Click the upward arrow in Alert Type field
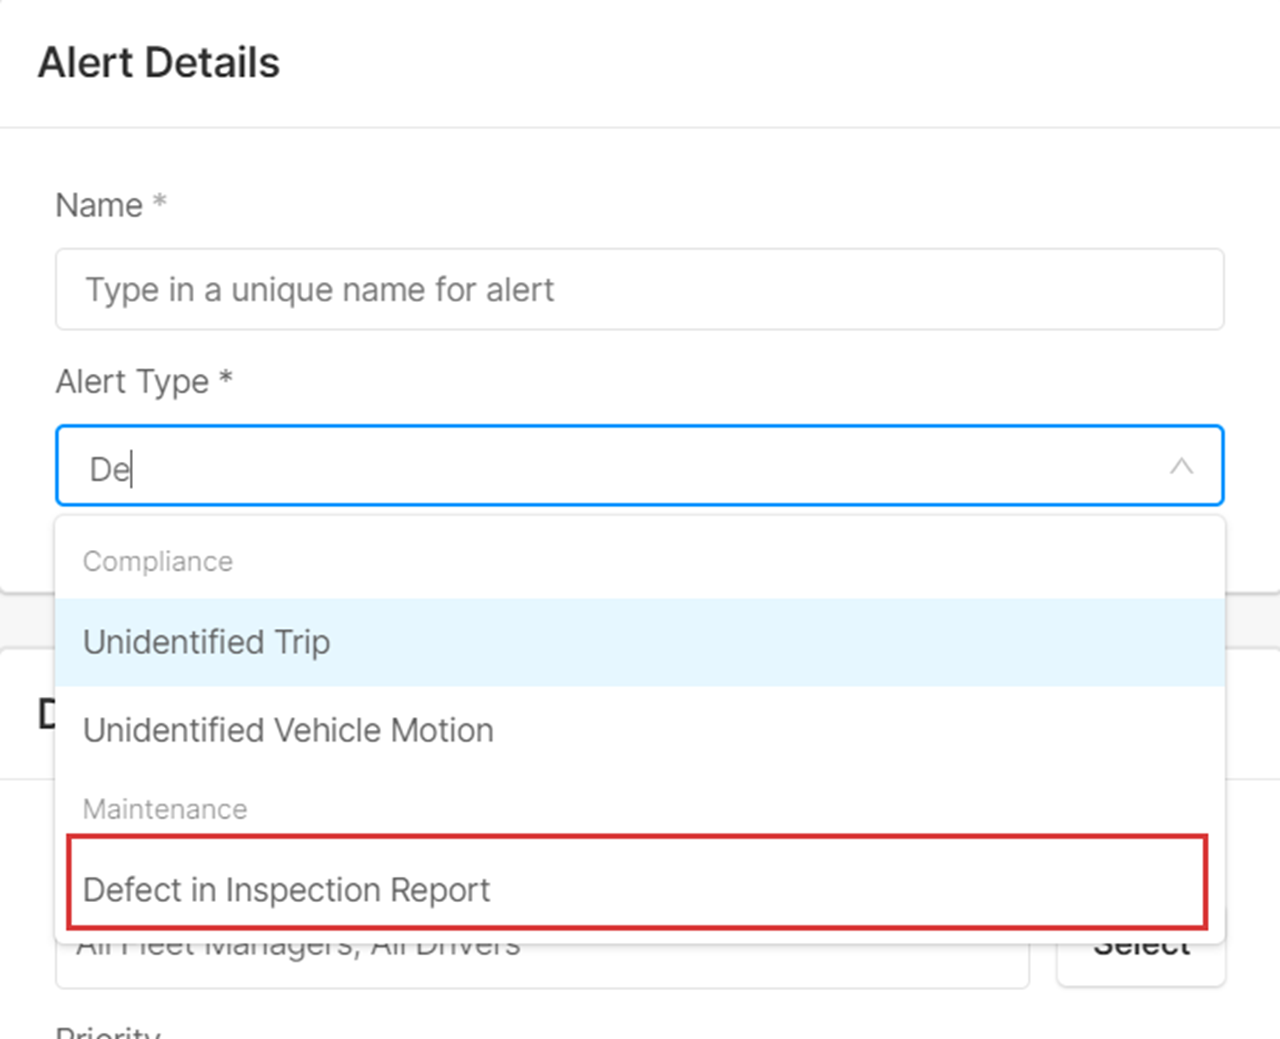The width and height of the screenshot is (1280, 1039). click(x=1182, y=465)
